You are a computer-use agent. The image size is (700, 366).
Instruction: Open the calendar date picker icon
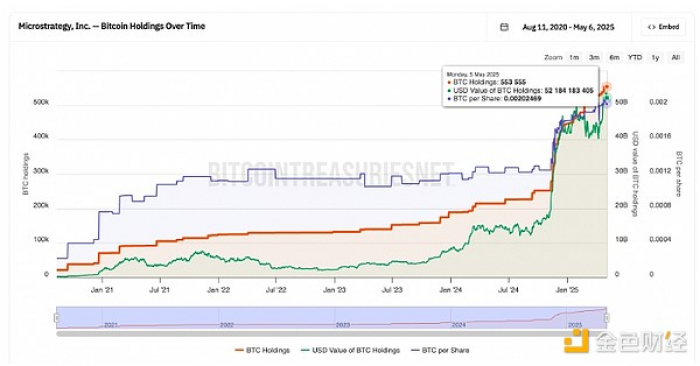[504, 27]
